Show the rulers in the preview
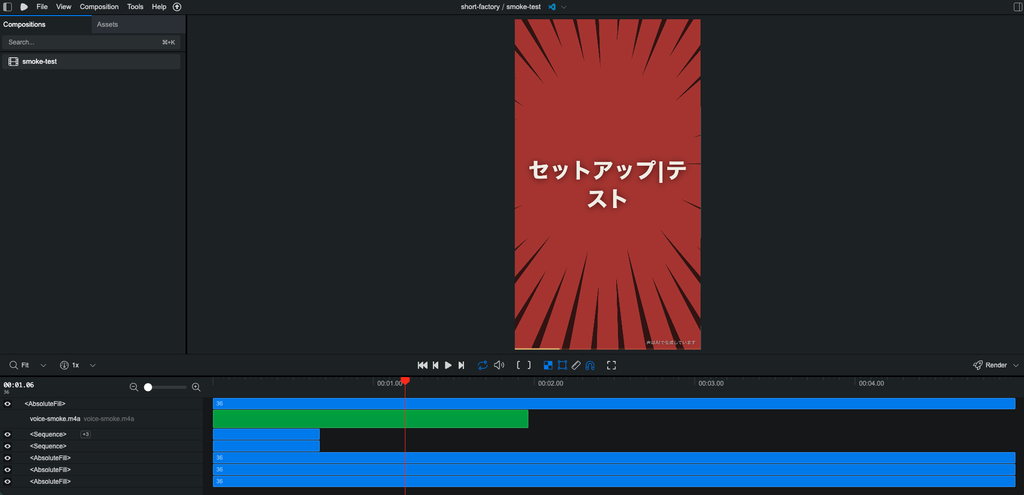The height and width of the screenshot is (495, 1024). coord(576,365)
